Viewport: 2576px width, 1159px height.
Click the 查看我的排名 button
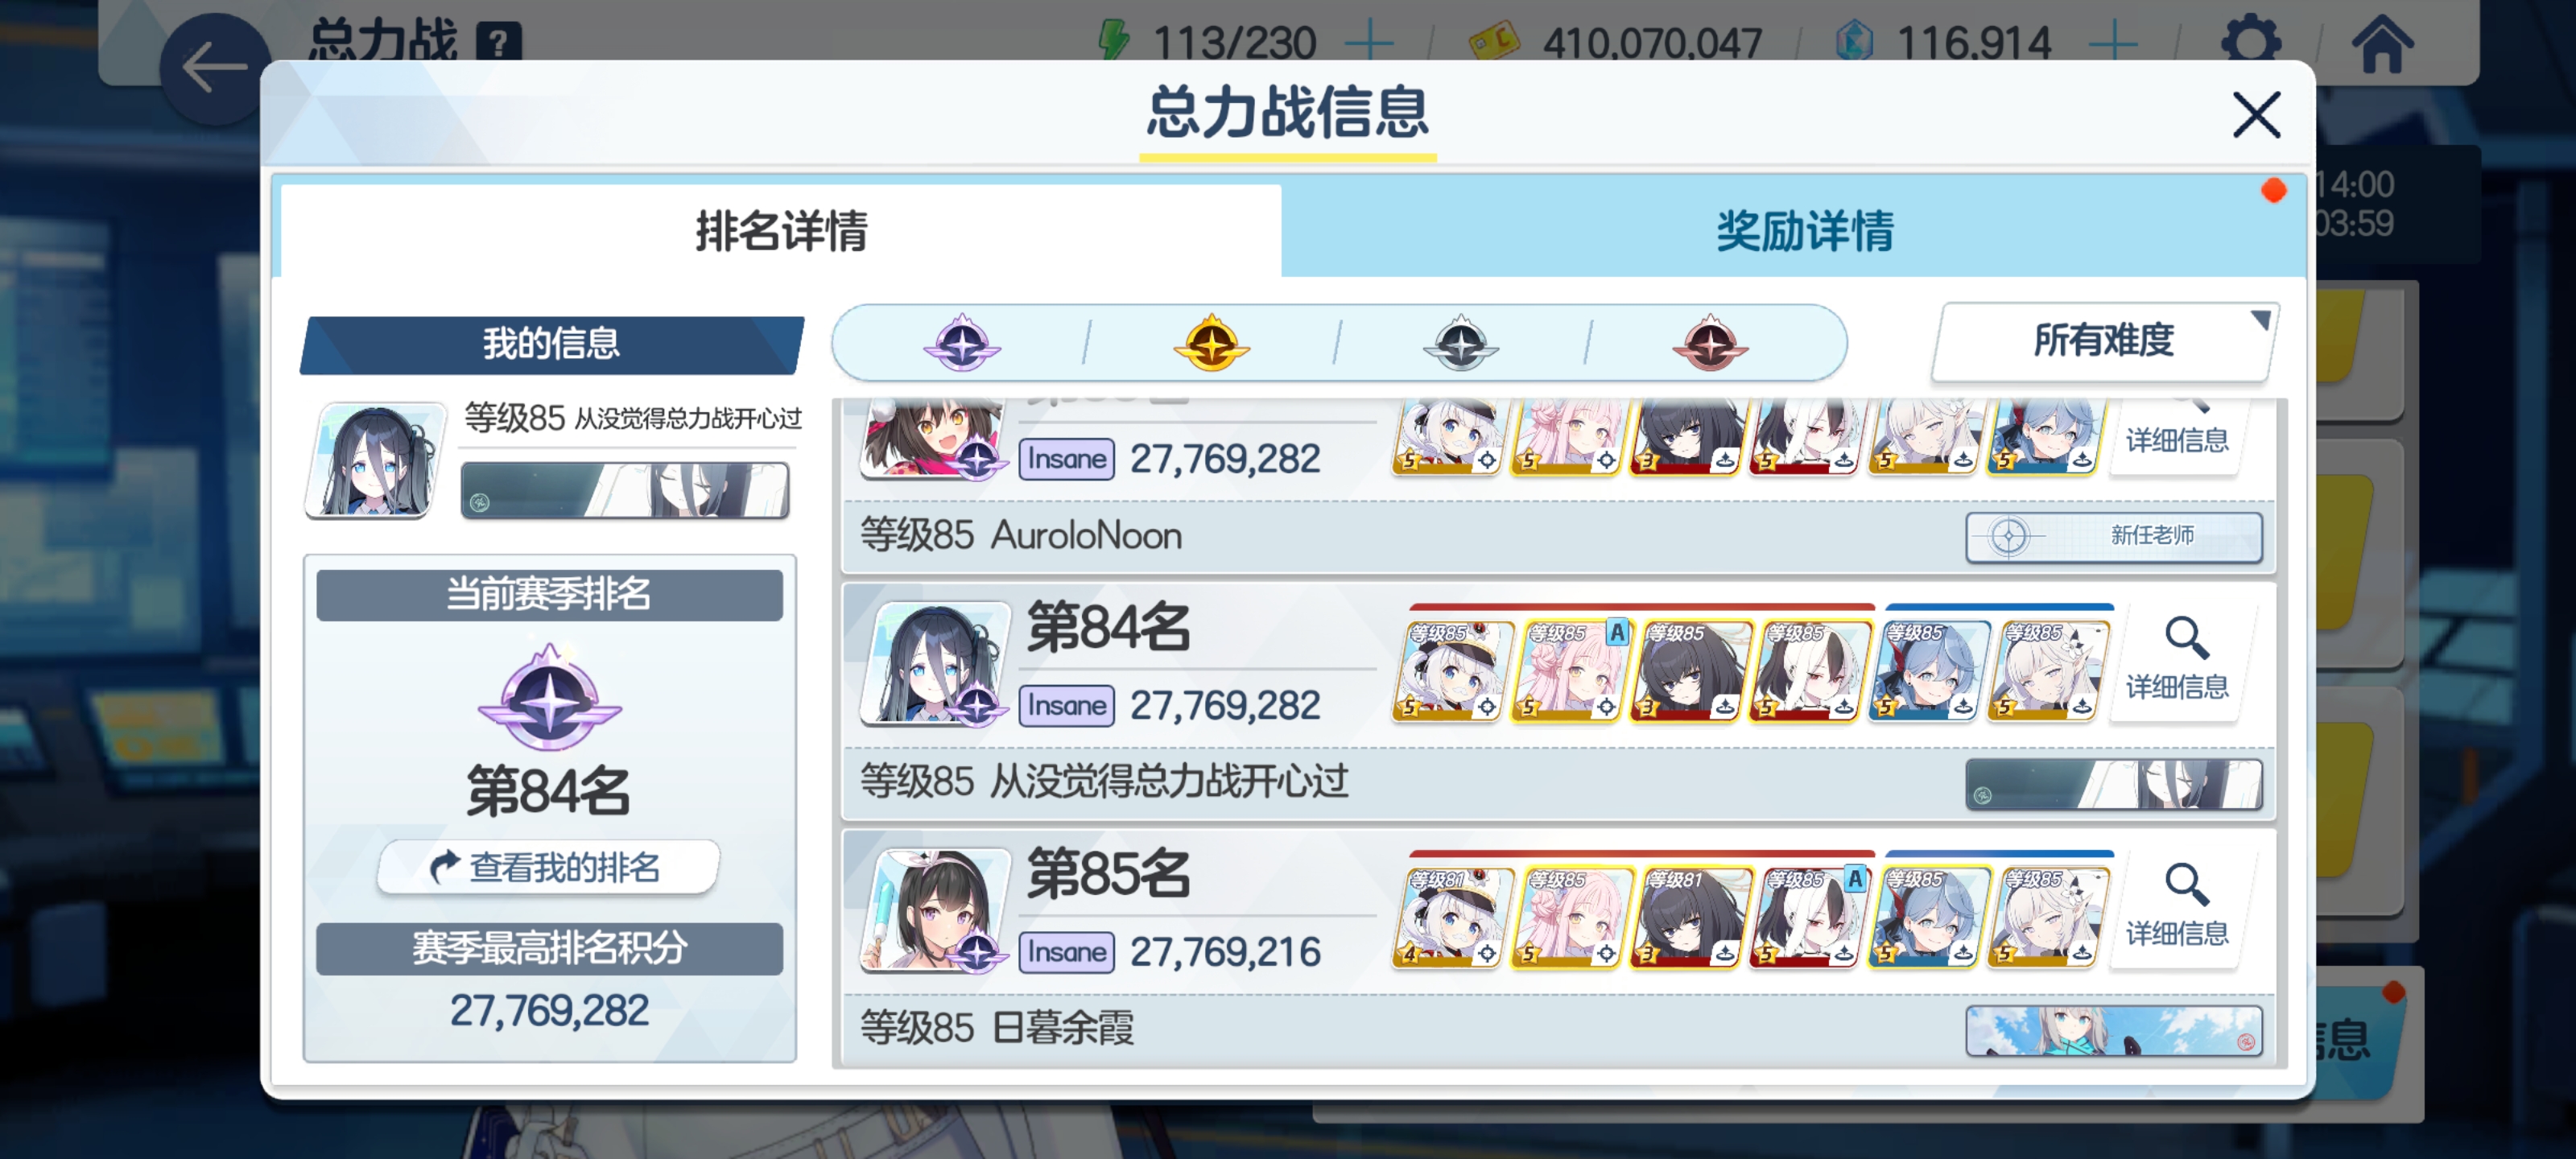pos(547,866)
